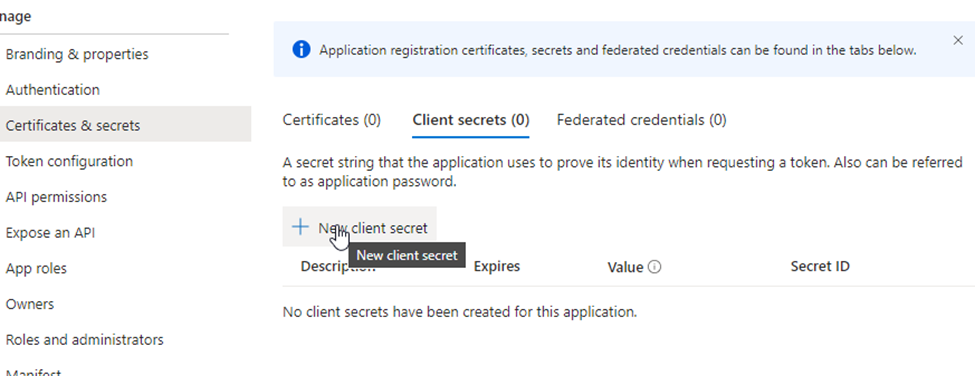975x376 pixels.
Task: Open Token configuration page
Action: (69, 162)
